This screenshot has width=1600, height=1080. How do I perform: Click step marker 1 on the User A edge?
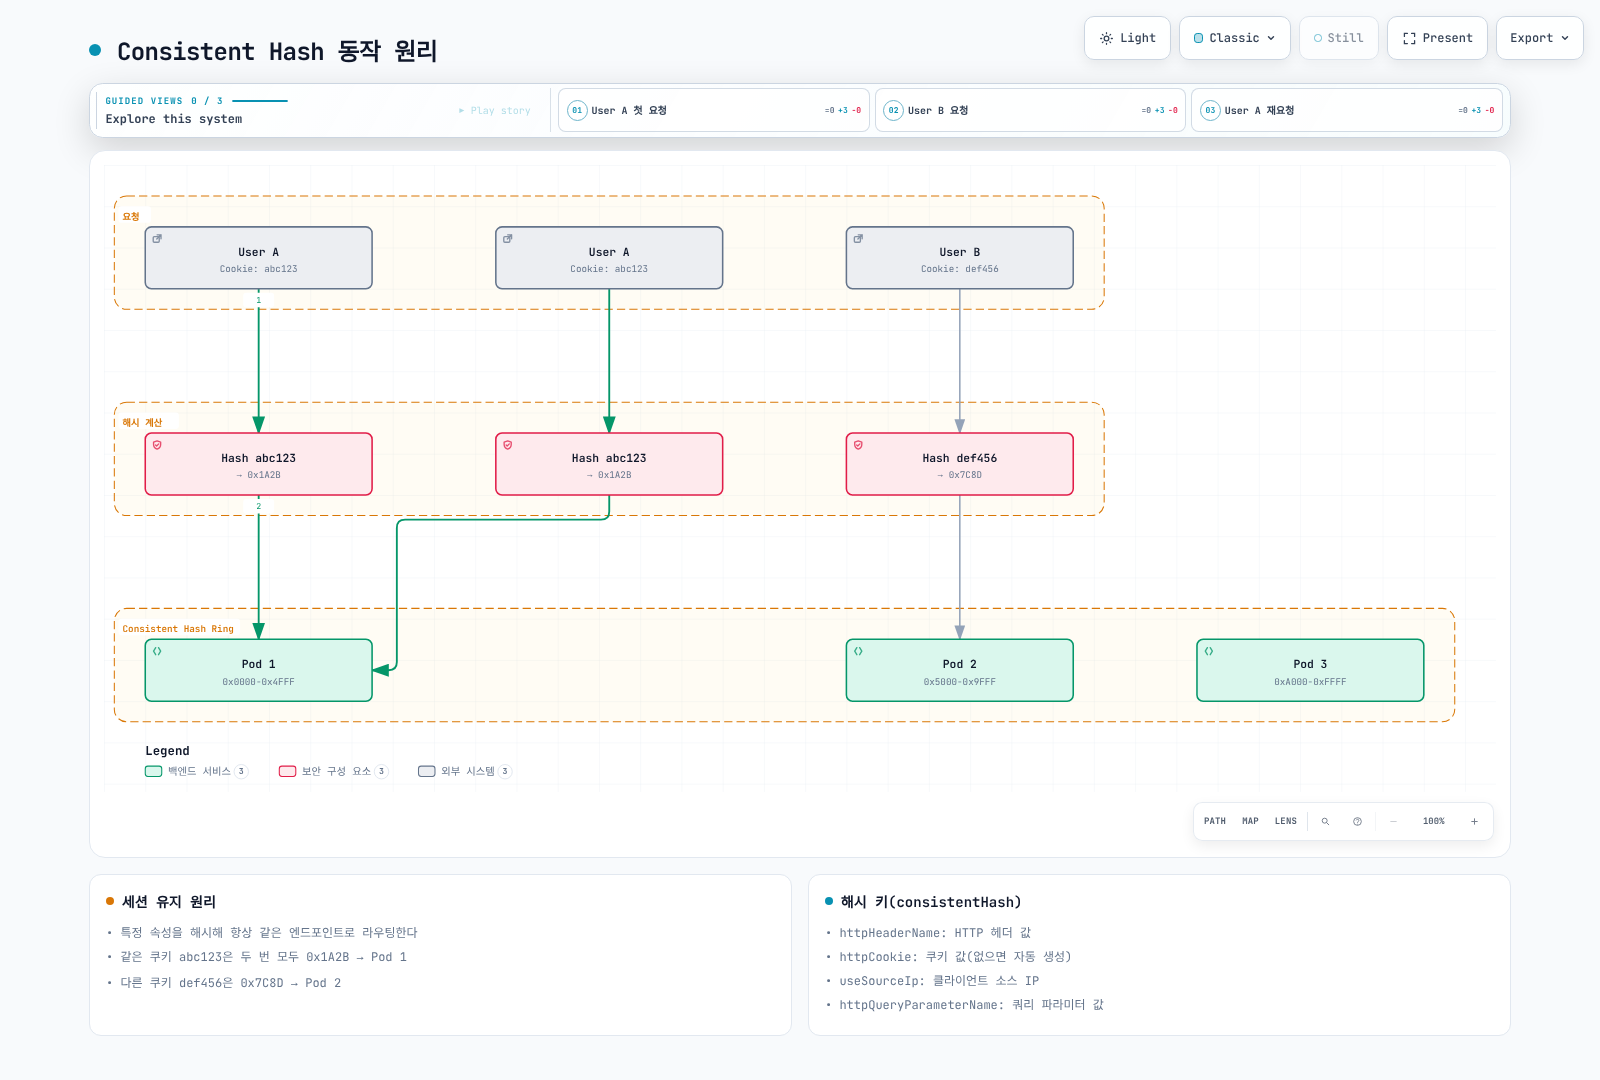coord(259,300)
